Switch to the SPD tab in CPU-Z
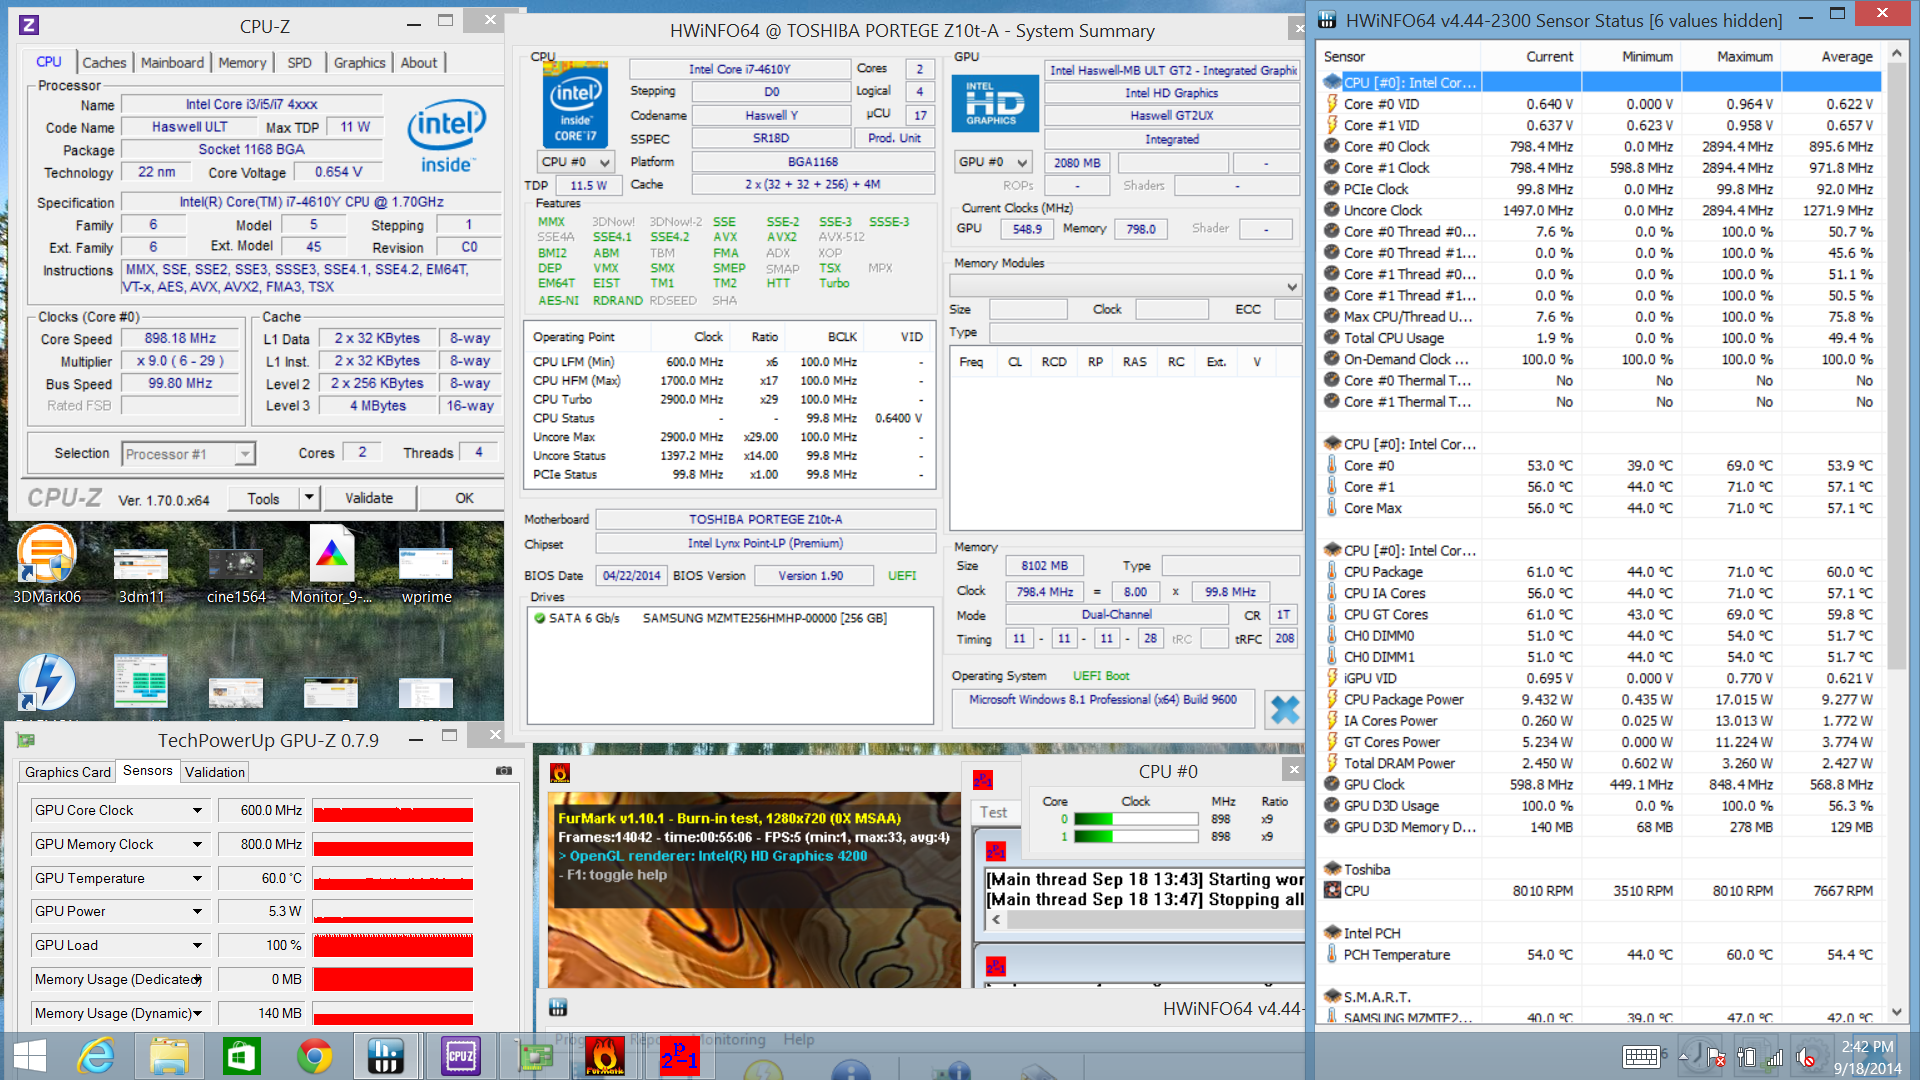1920x1080 pixels. (299, 62)
